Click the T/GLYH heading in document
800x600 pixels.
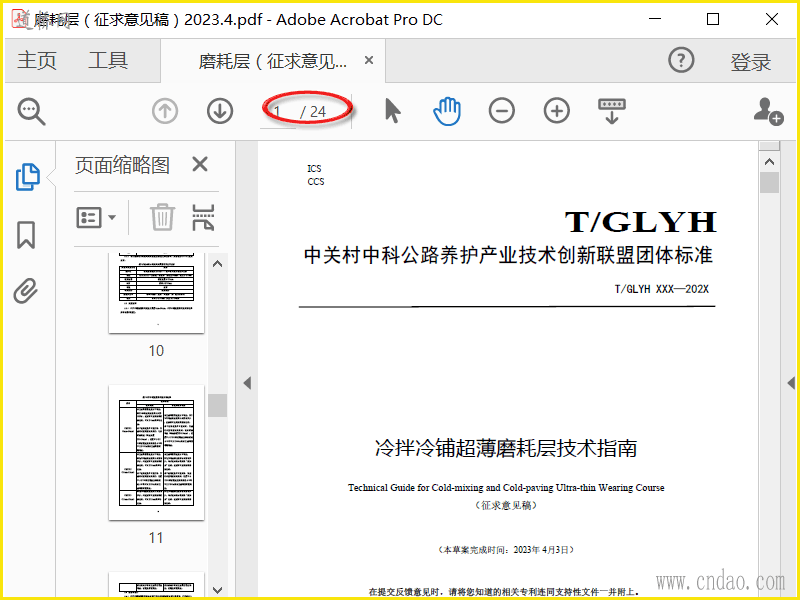(x=640, y=221)
